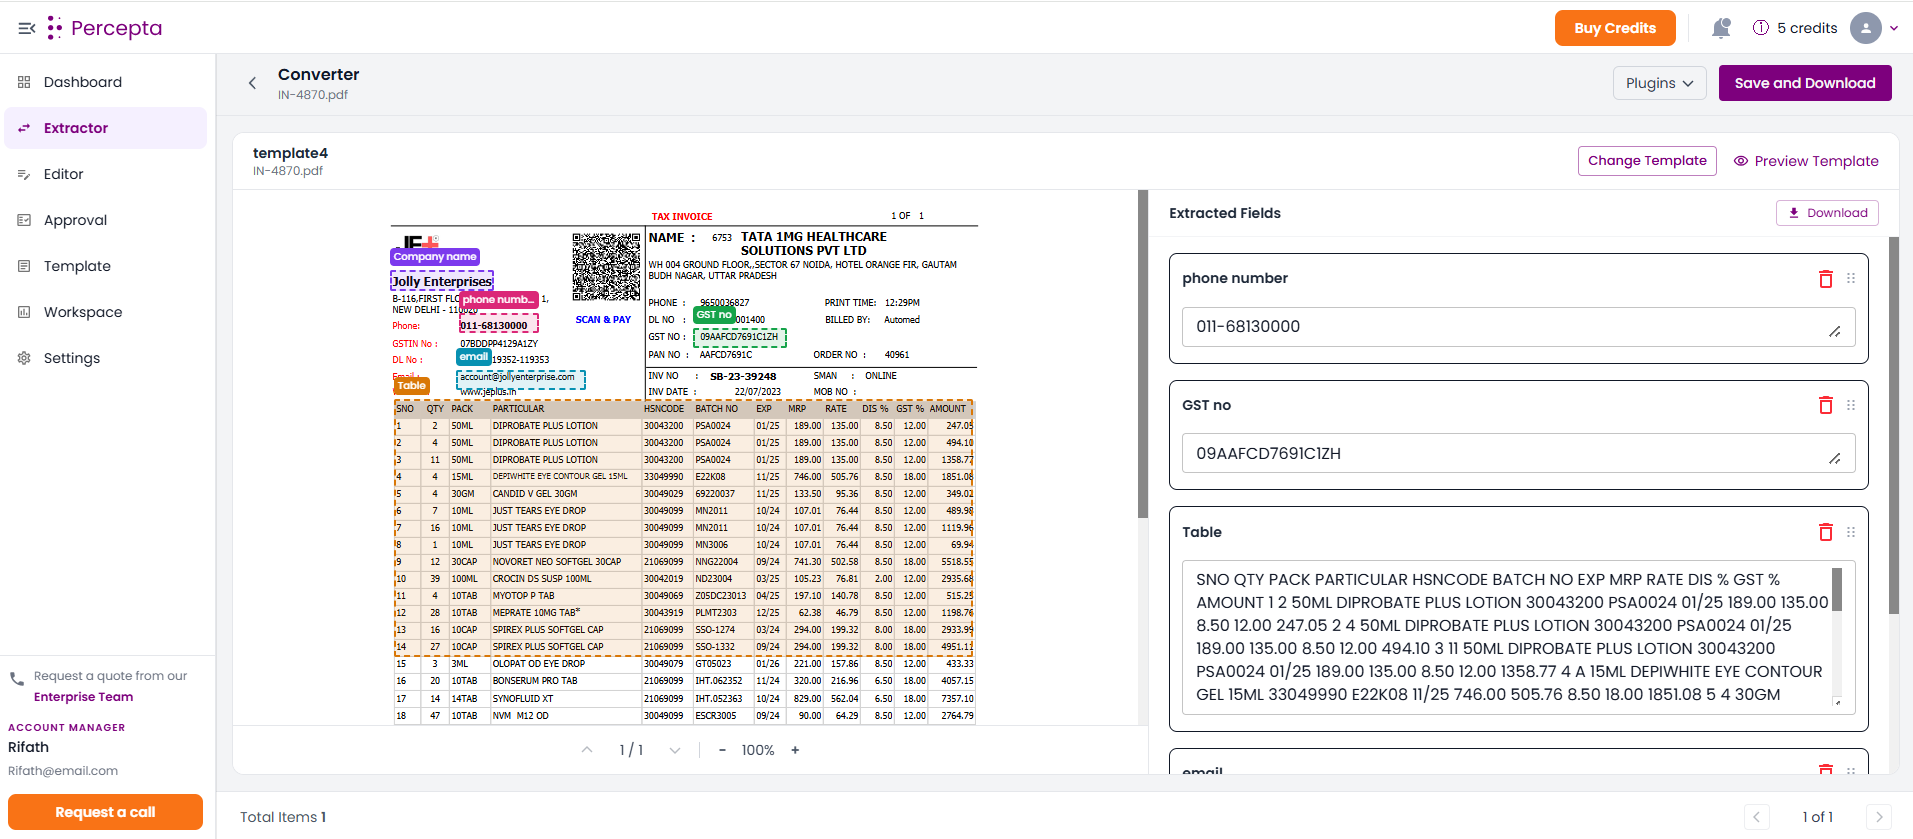
Task: Click the Settings gear icon
Action: (24, 358)
